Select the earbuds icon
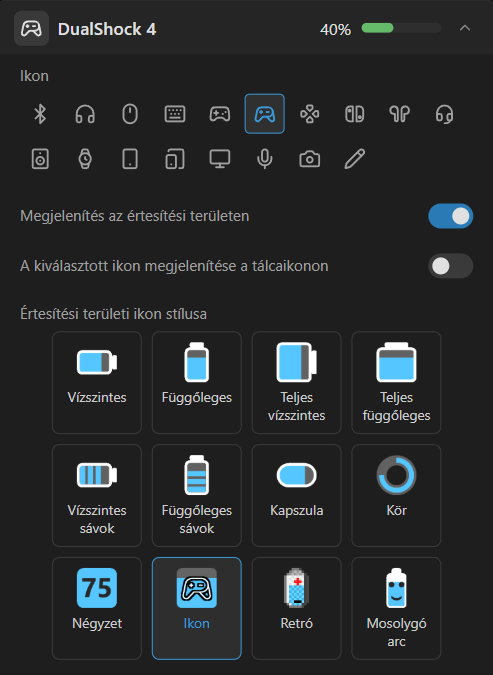493x675 pixels. 400,114
